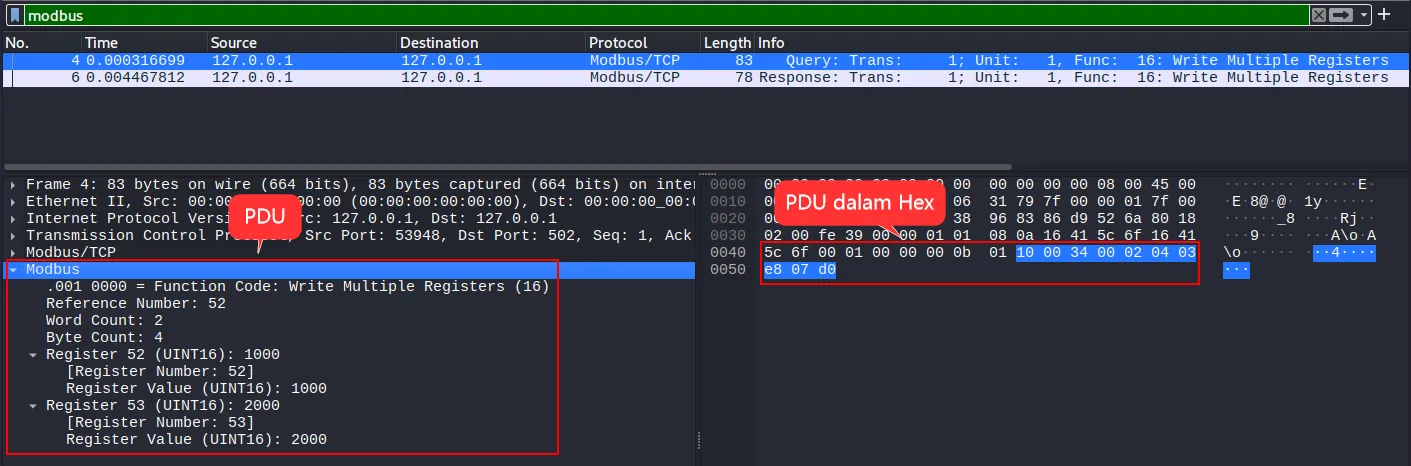This screenshot has height=466, width=1411.
Task: Collapse the Modbus tree section
Action: coord(12,270)
